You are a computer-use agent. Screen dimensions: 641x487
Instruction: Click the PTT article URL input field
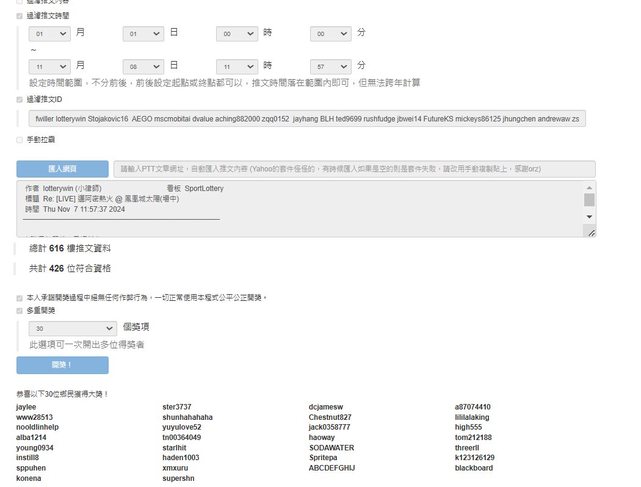354,169
